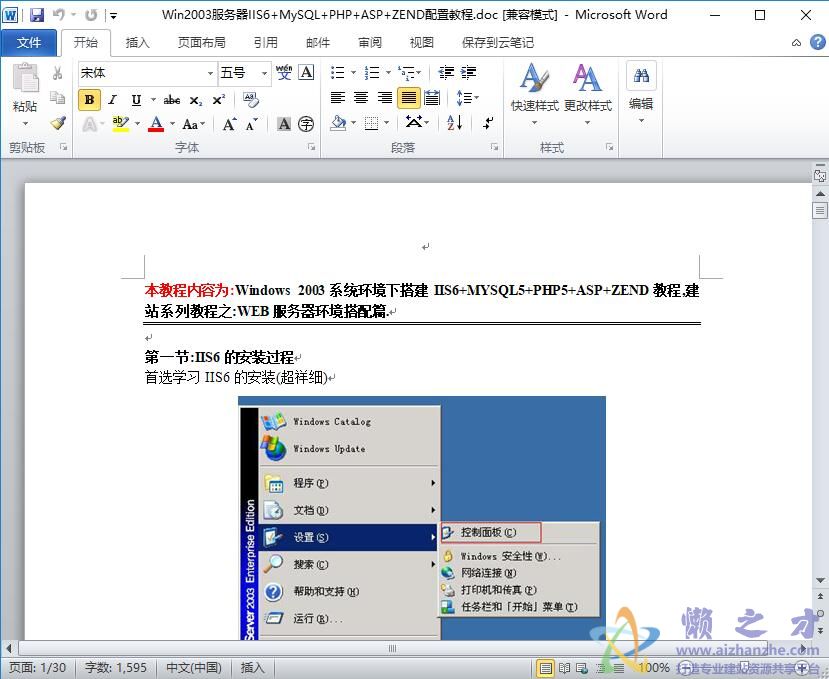Viewport: 829px width, 679px height.
Task: Open the font size dropdown
Action: pyautogui.click(x=263, y=72)
